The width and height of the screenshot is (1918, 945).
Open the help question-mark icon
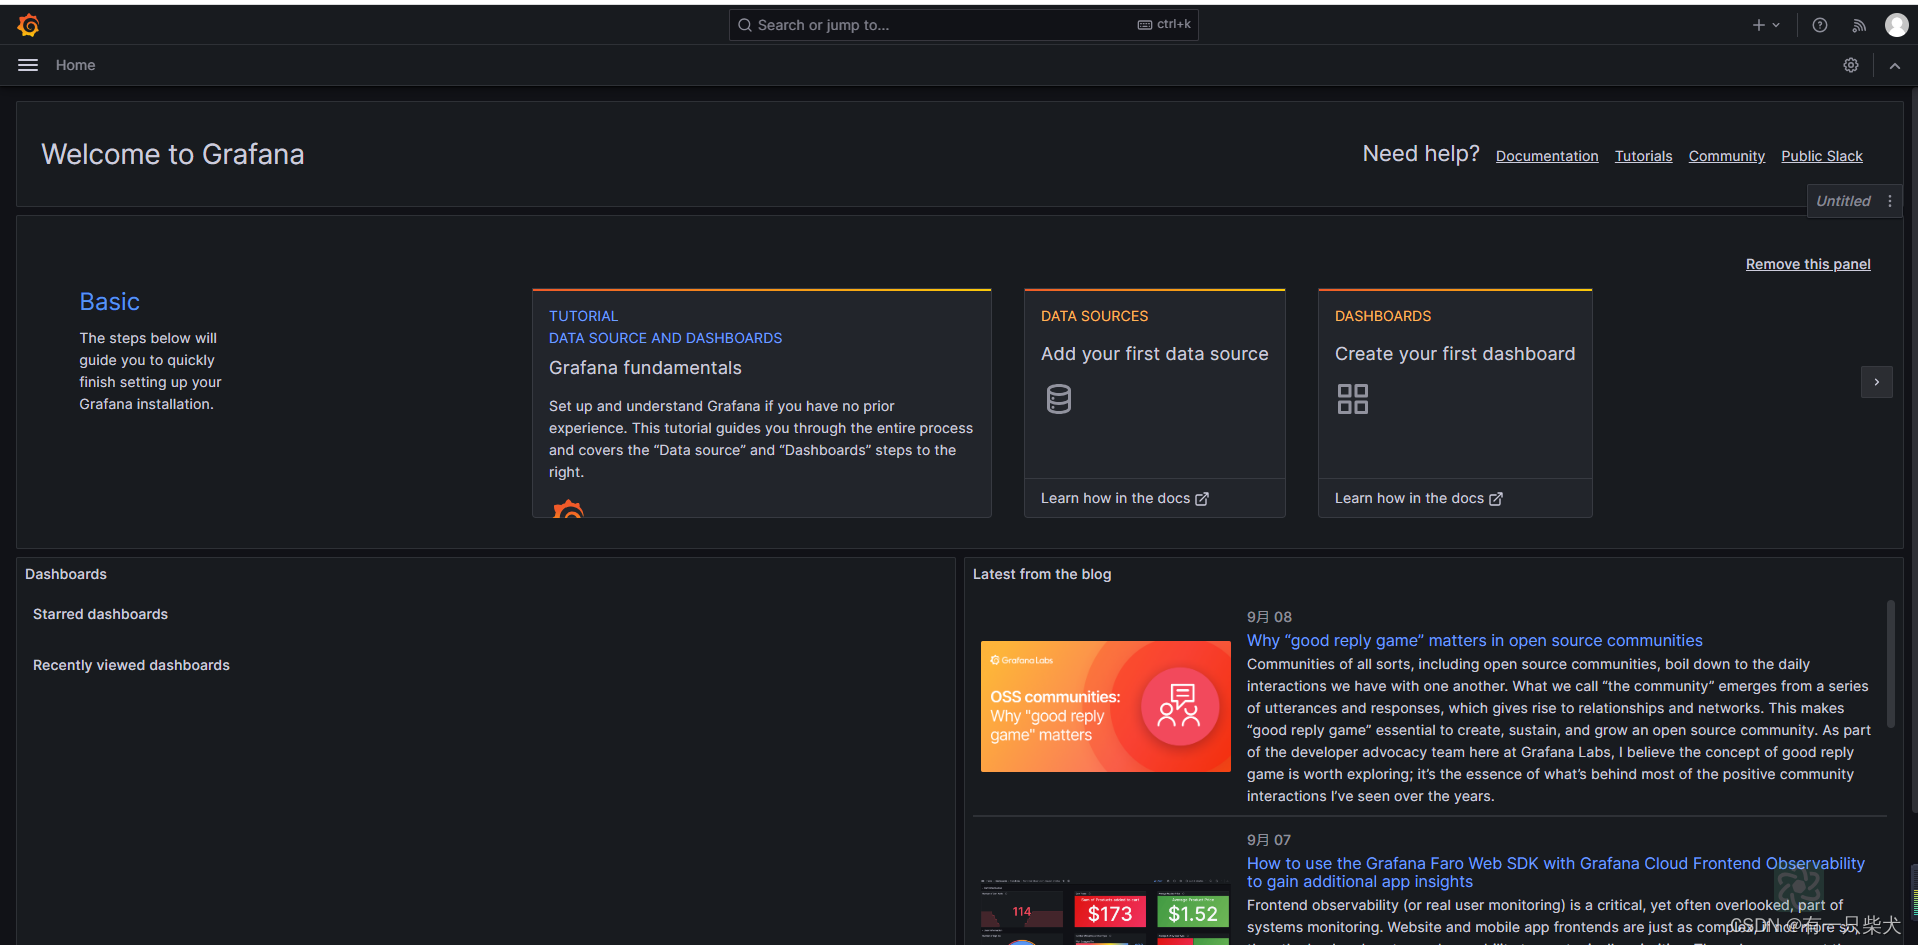click(x=1819, y=24)
